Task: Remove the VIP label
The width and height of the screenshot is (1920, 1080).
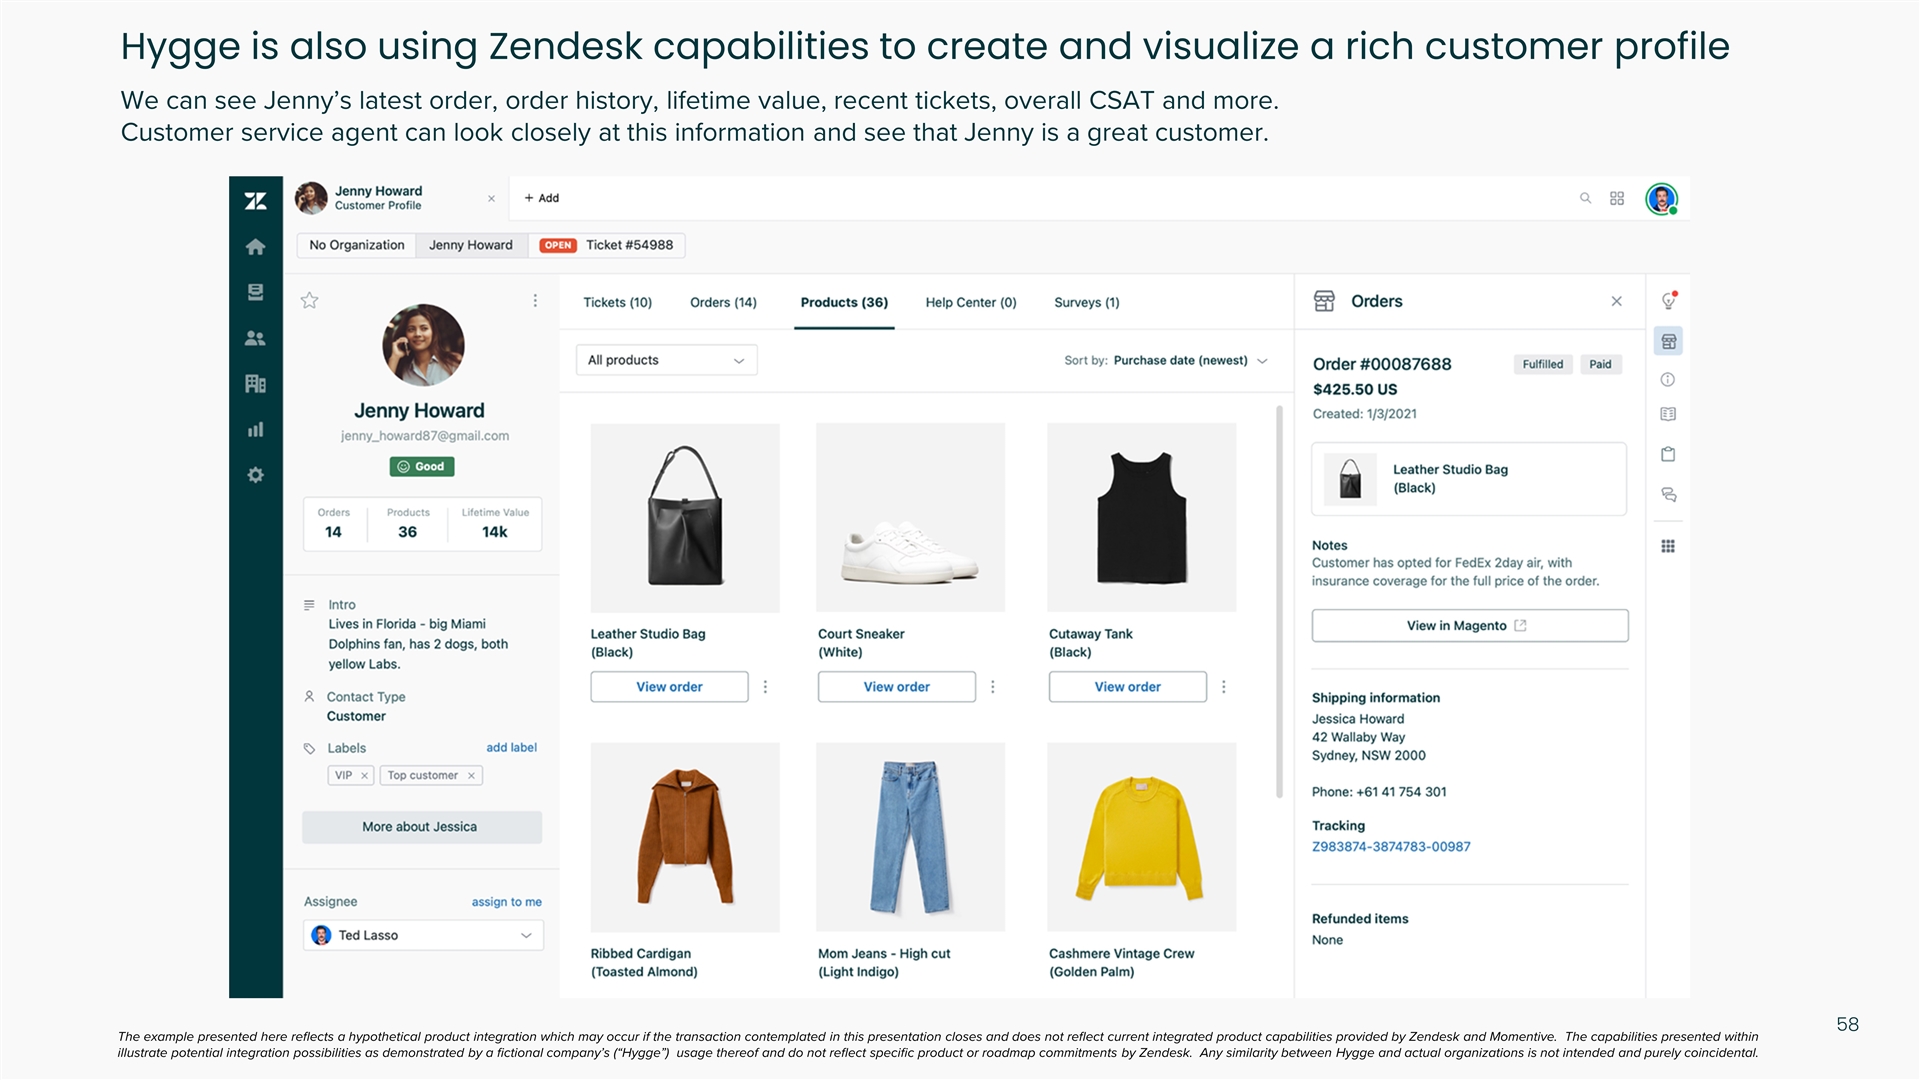Action: 365,776
